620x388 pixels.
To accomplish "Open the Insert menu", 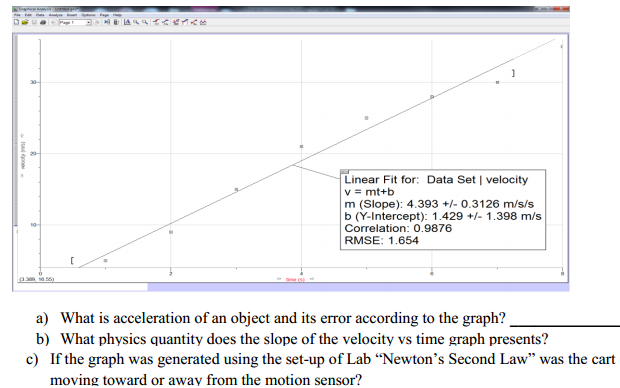I will (x=72, y=15).
